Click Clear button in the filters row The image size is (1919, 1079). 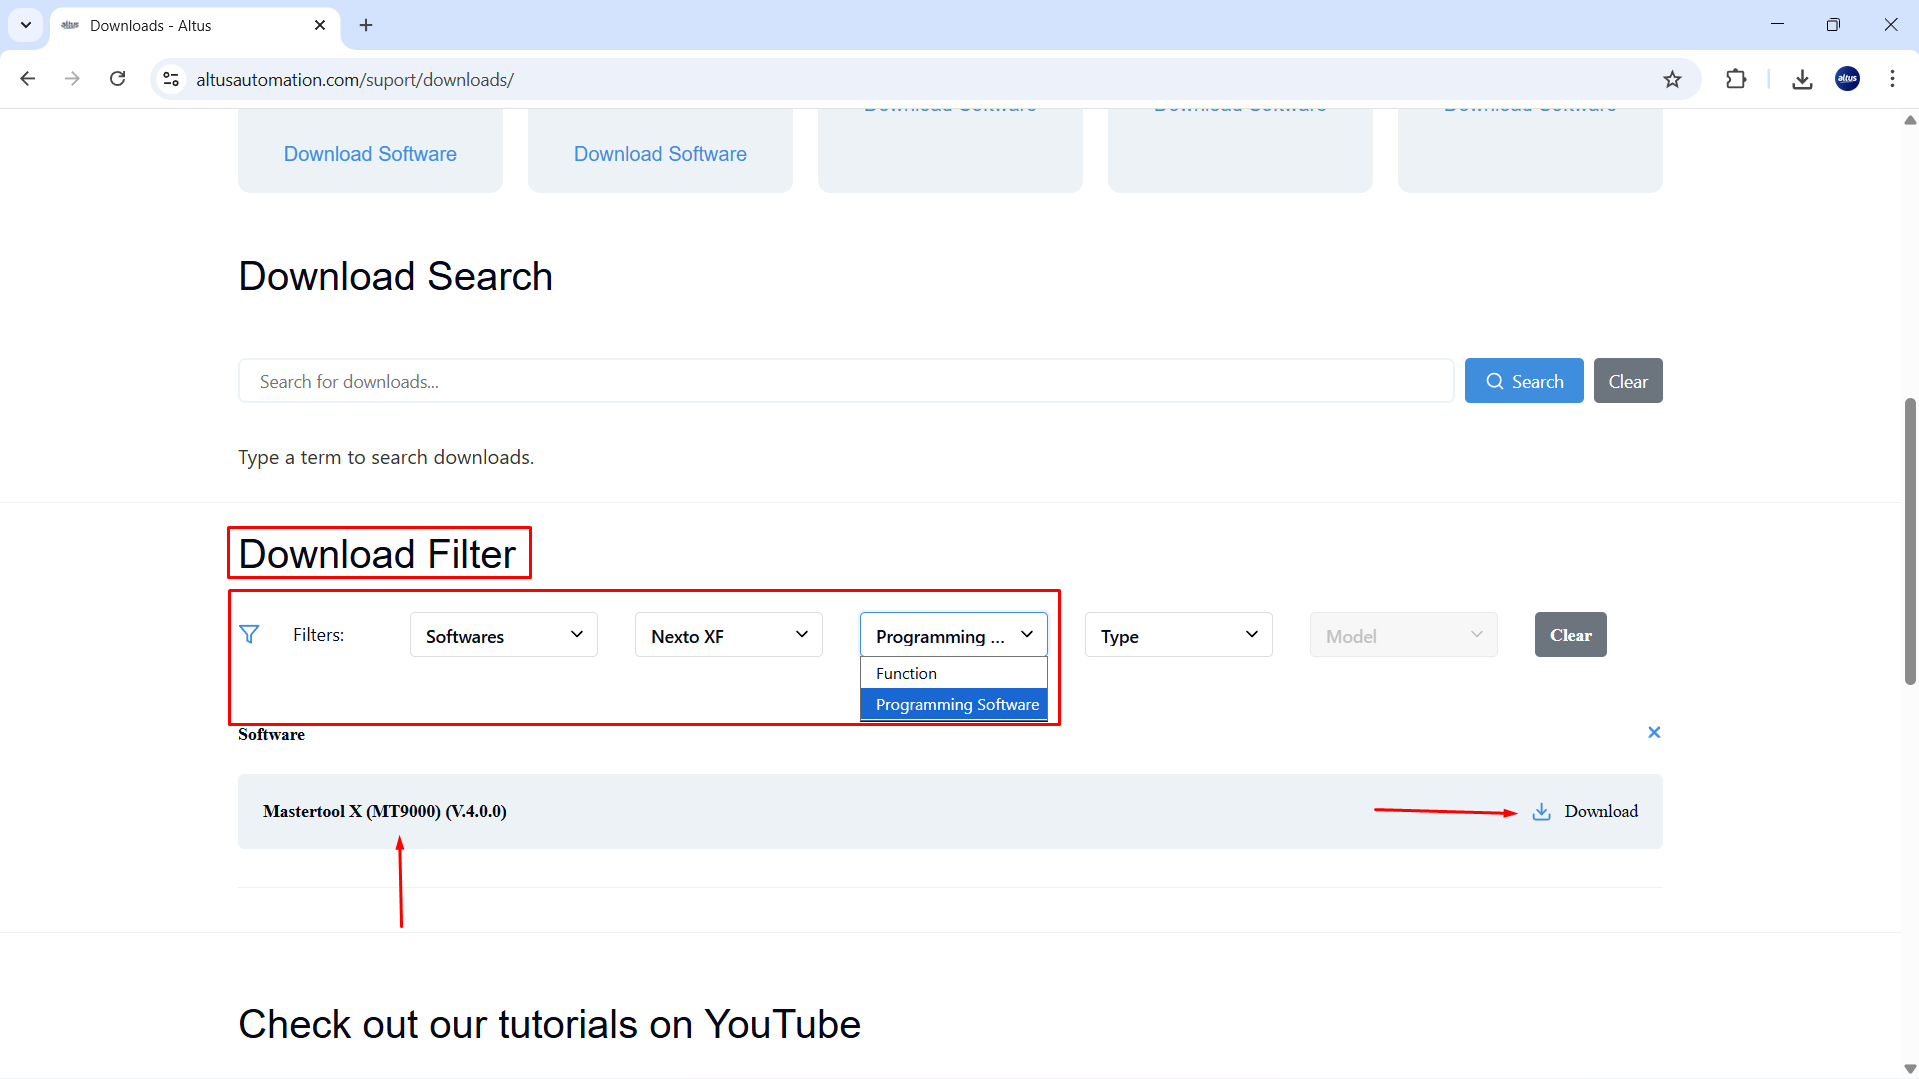point(1570,635)
